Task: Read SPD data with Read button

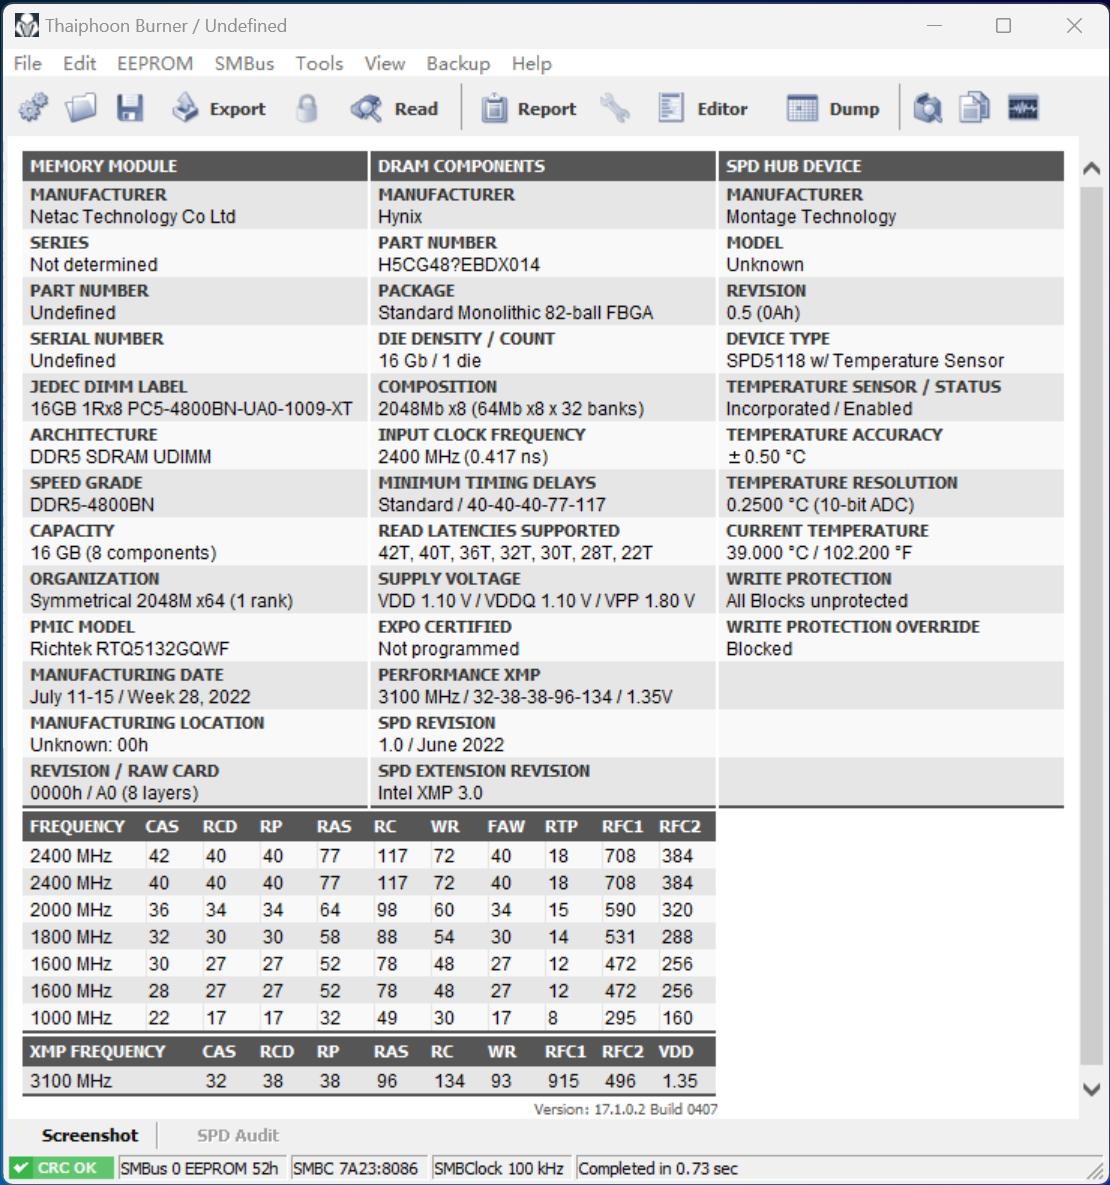Action: (395, 108)
